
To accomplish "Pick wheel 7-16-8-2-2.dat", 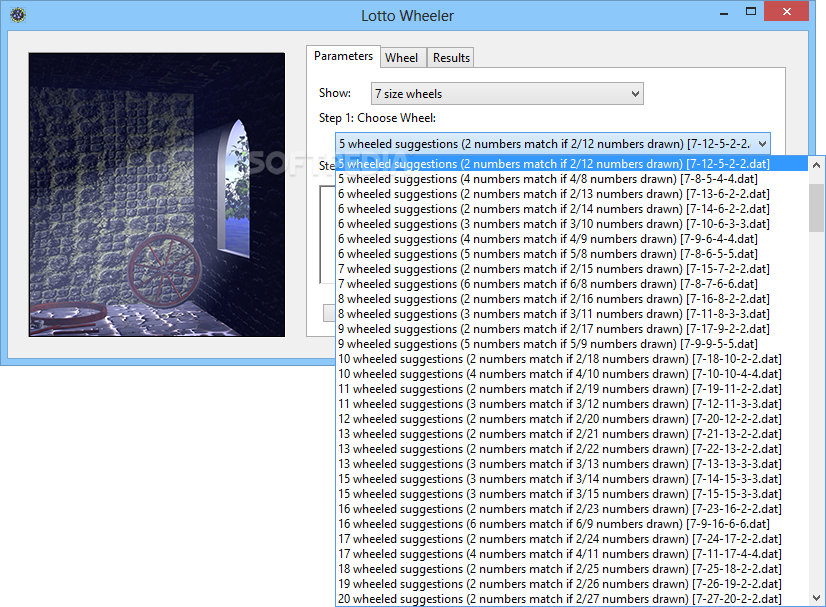I will point(571,299).
